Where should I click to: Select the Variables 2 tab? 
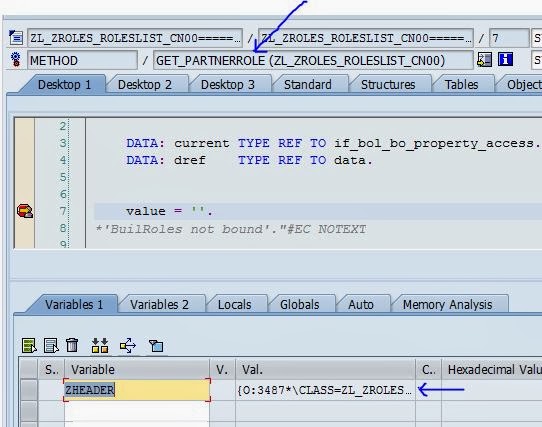(x=159, y=305)
